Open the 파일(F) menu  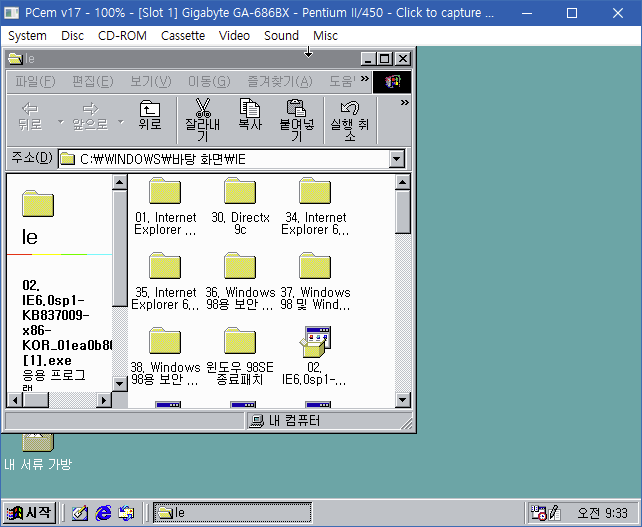click(x=35, y=81)
